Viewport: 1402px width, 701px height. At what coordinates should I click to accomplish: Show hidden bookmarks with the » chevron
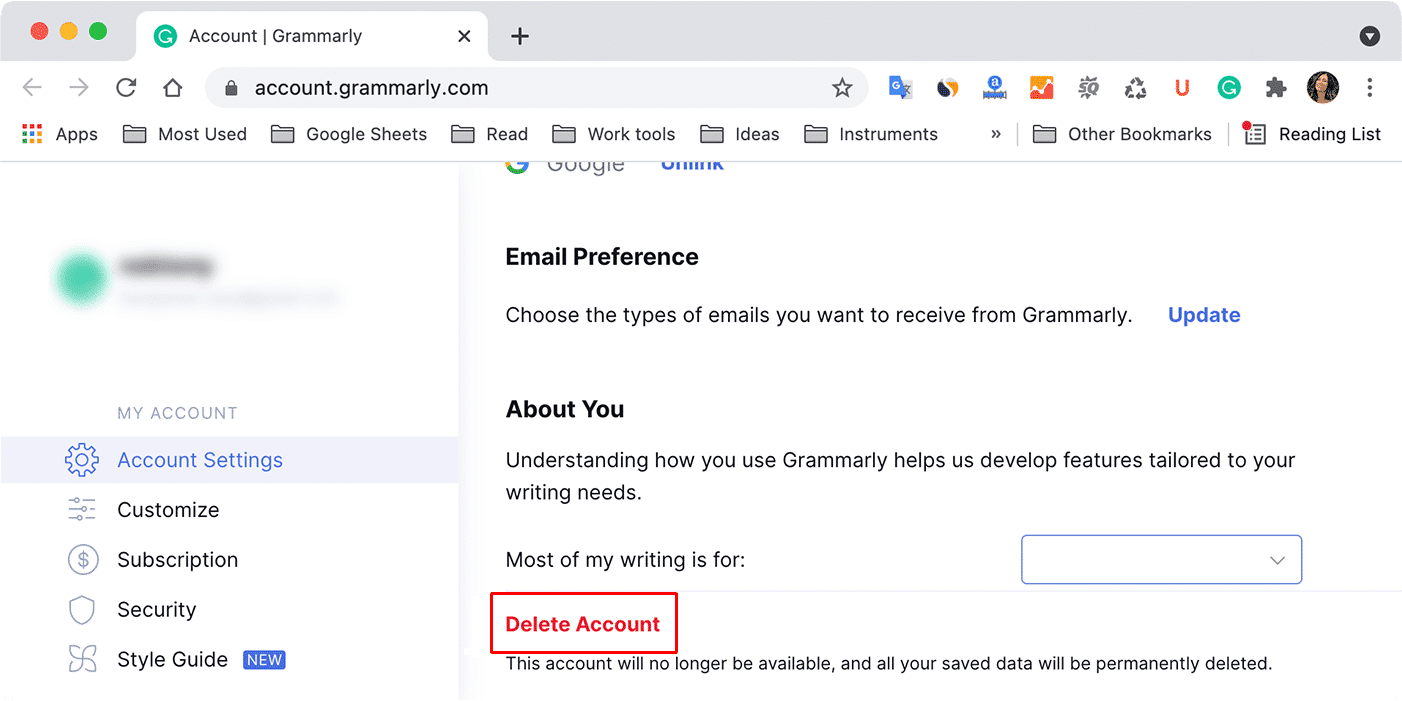pos(996,134)
